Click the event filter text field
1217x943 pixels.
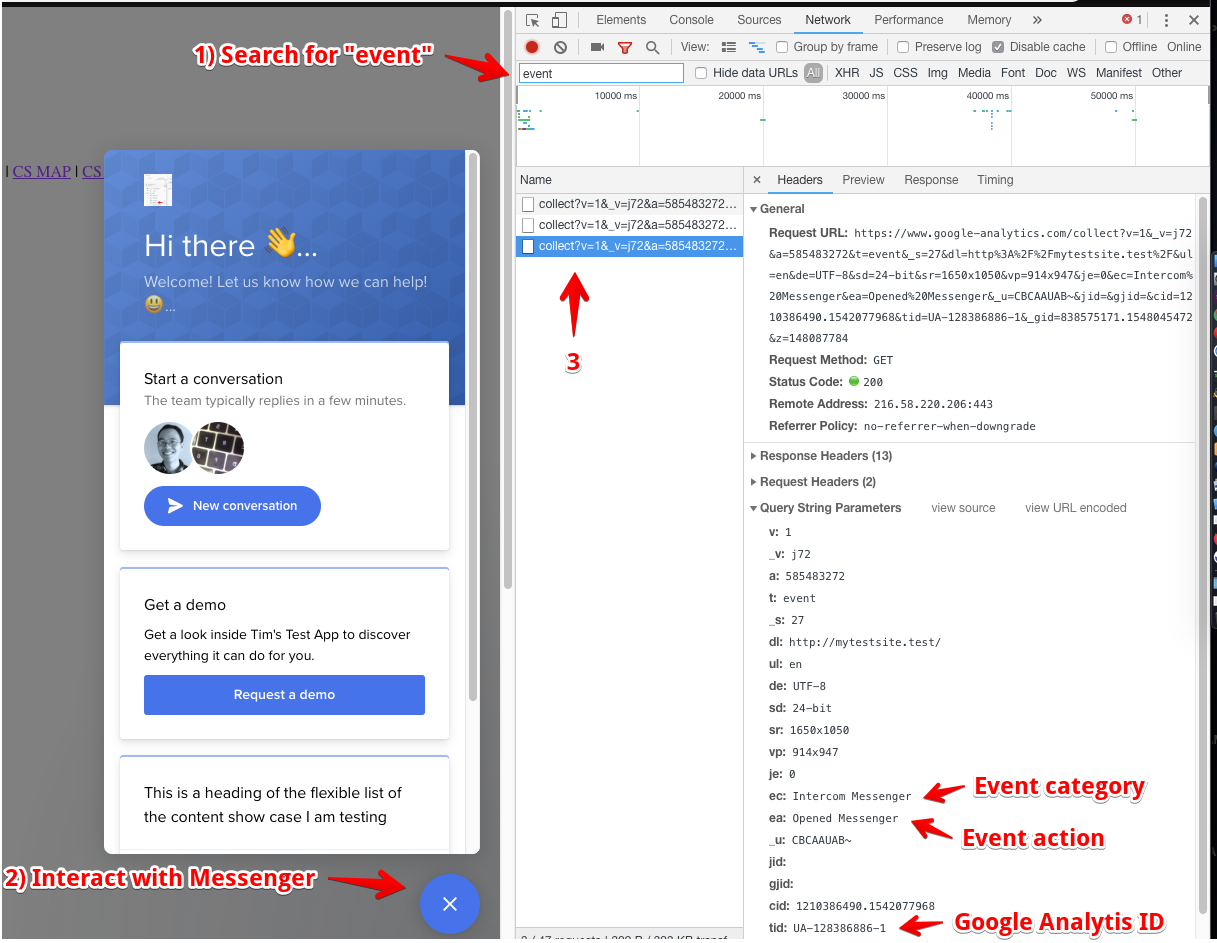pyautogui.click(x=601, y=73)
